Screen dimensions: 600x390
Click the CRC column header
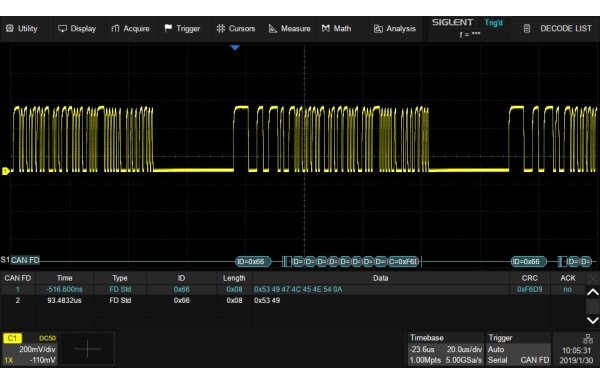[x=530, y=278]
